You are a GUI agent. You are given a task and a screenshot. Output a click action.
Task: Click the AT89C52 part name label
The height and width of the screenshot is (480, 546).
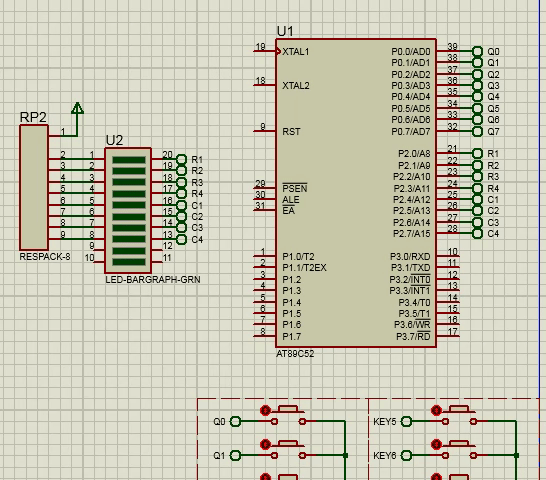point(295,354)
